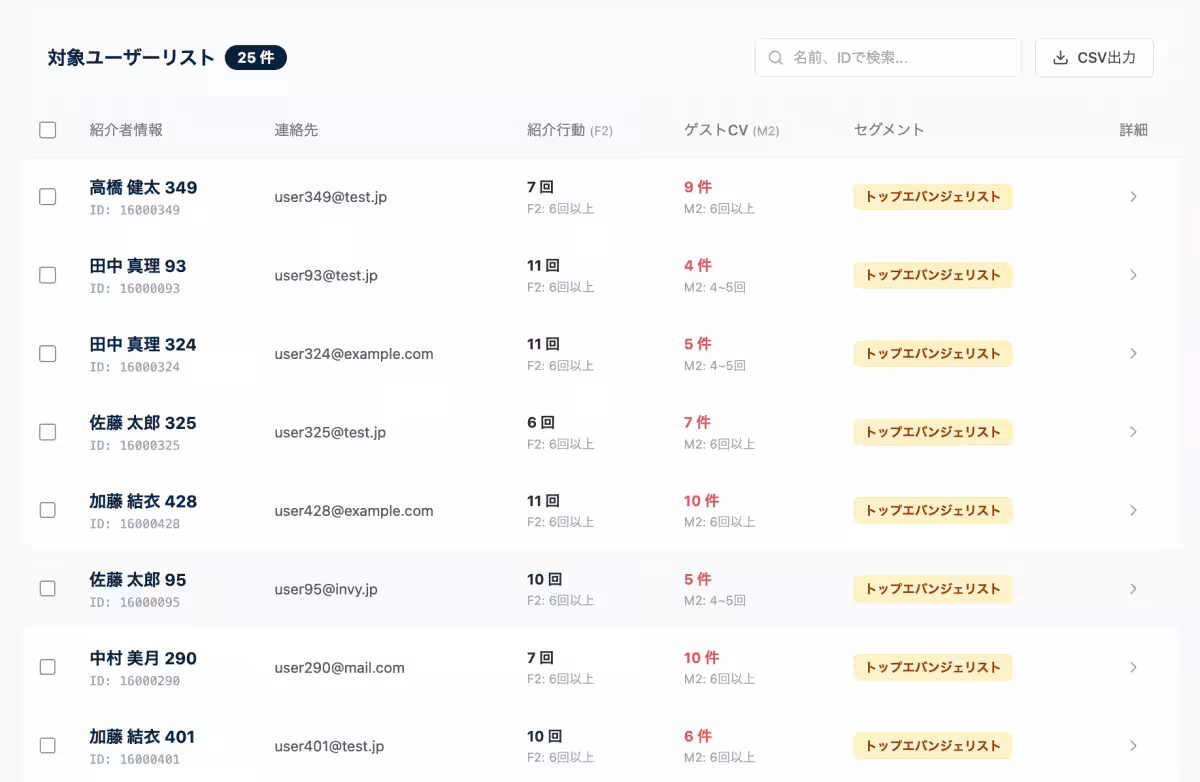Click the name 田中 真理 324
This screenshot has height=782, width=1200.
point(143,345)
